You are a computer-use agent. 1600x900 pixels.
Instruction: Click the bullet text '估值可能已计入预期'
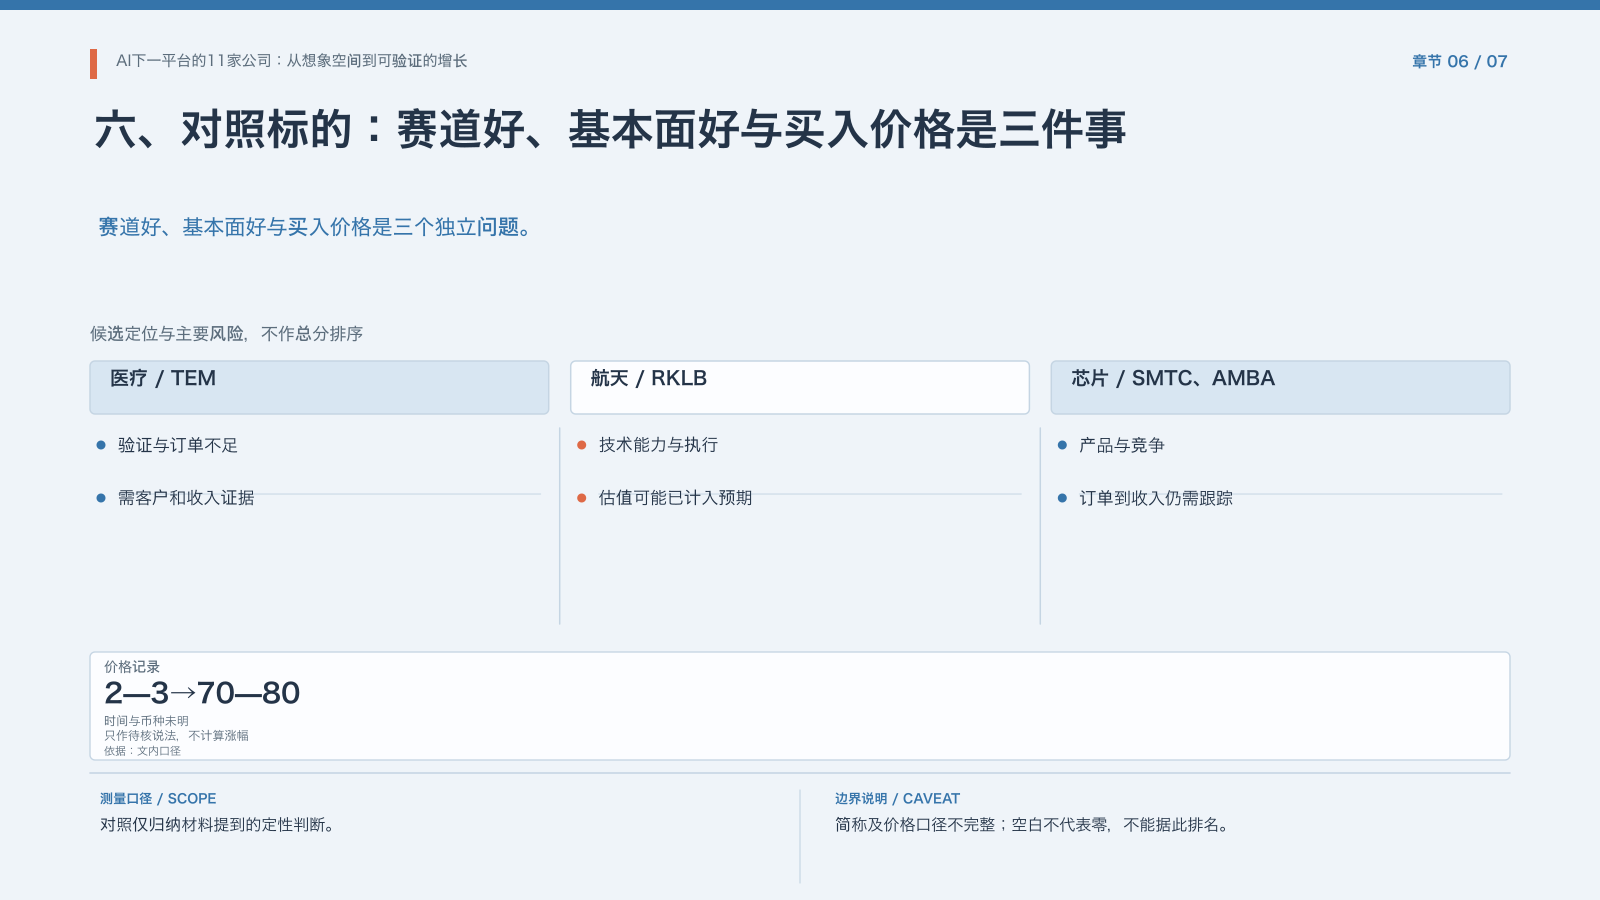(x=675, y=498)
